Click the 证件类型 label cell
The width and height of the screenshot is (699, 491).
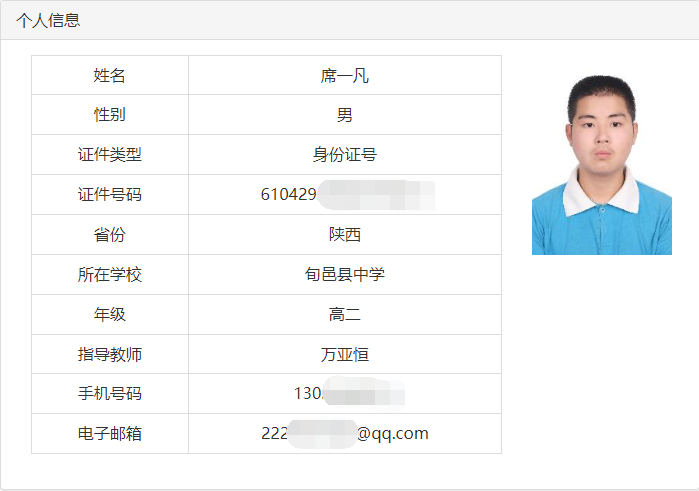click(x=110, y=155)
